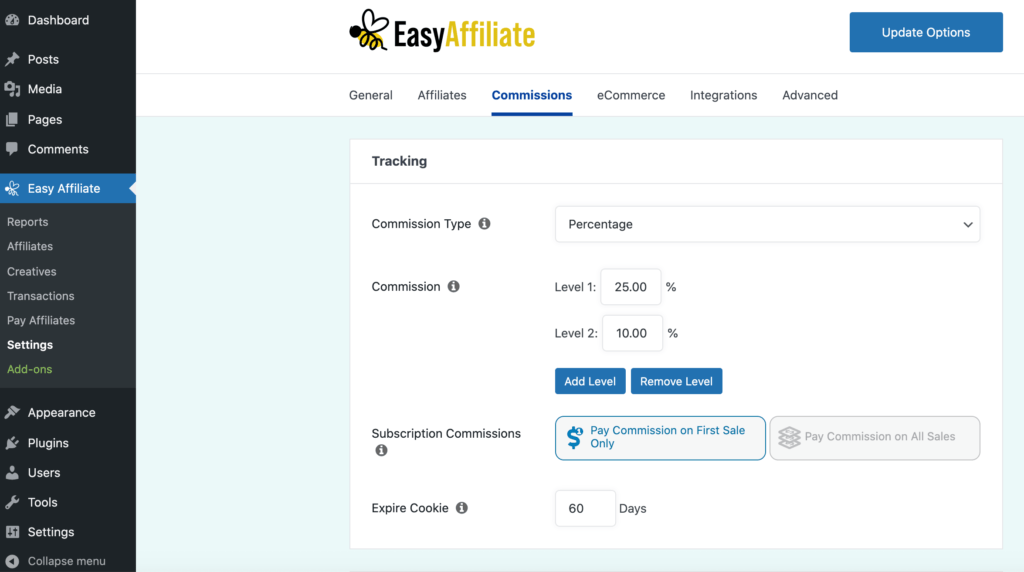Click the Days label beside cookie field
The image size is (1024, 572).
click(x=632, y=508)
